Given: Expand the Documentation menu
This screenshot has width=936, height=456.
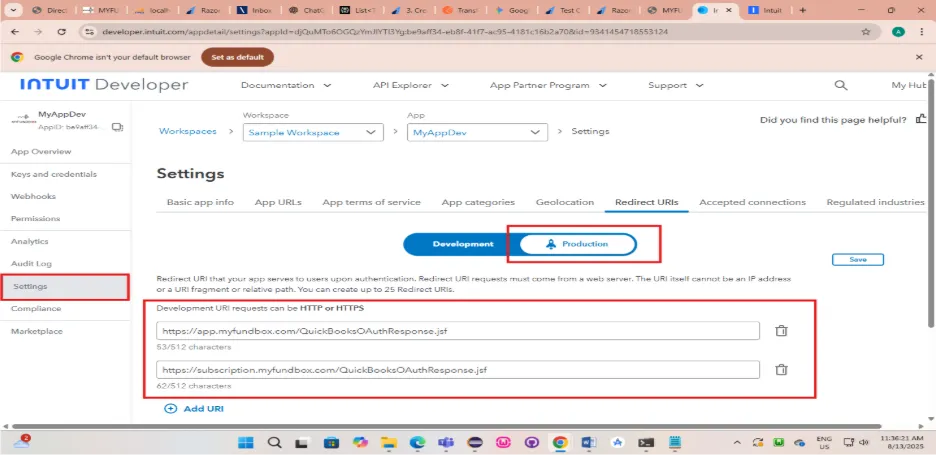Looking at the screenshot, I should point(286,85).
